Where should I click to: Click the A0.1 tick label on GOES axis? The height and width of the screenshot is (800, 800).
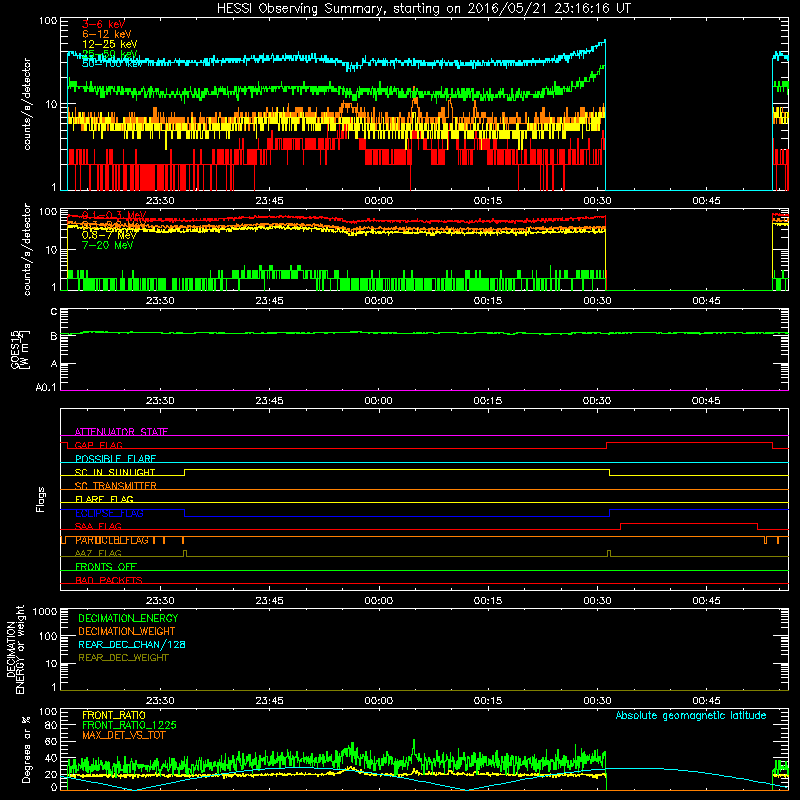[x=46, y=388]
